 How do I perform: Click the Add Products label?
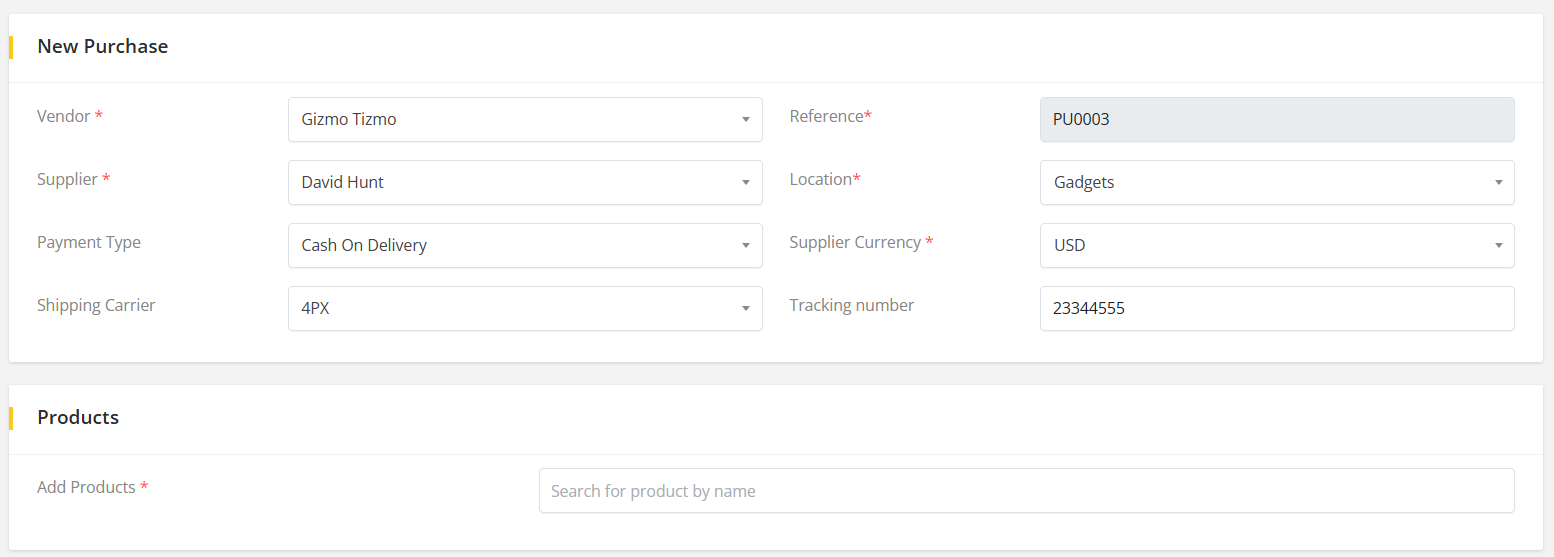[x=86, y=487]
